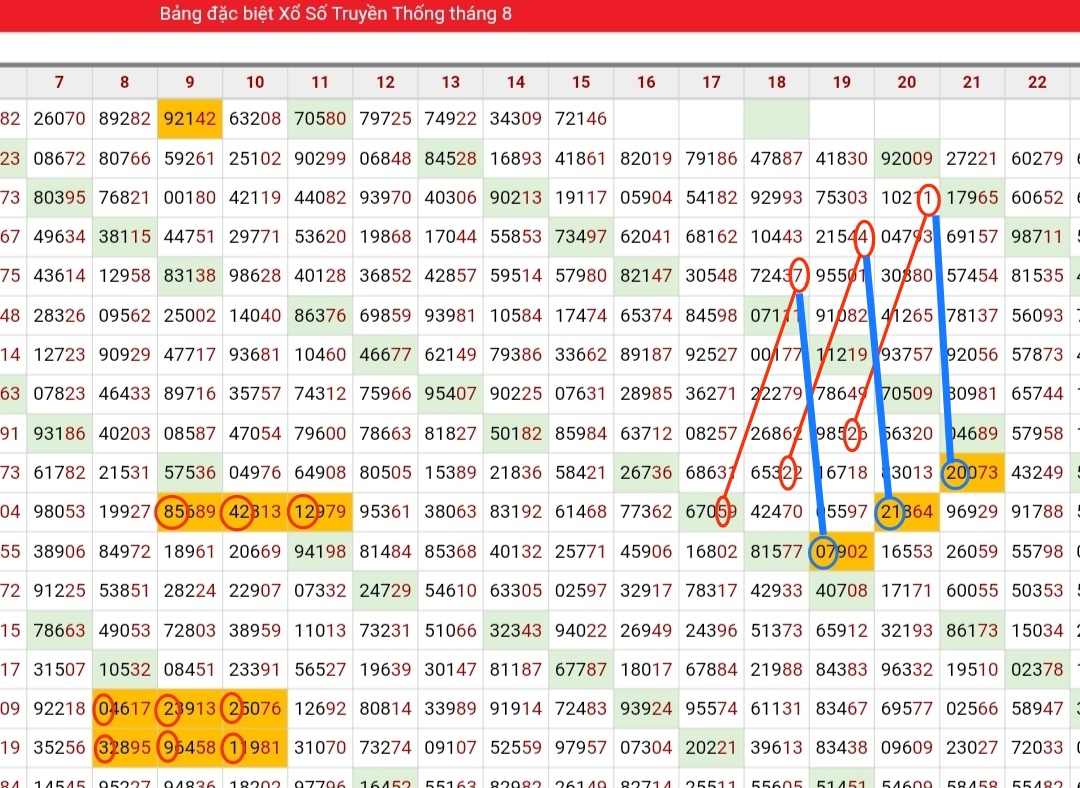Select column header 9

190,82
